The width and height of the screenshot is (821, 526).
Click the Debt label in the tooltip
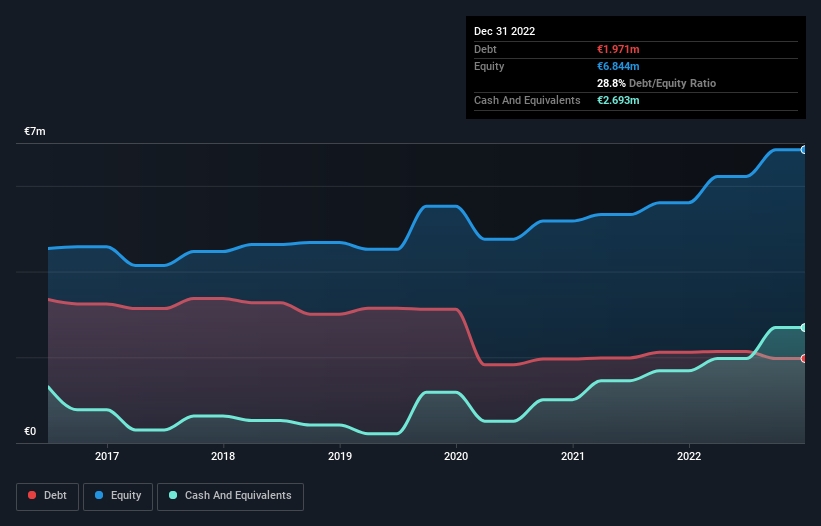485,49
